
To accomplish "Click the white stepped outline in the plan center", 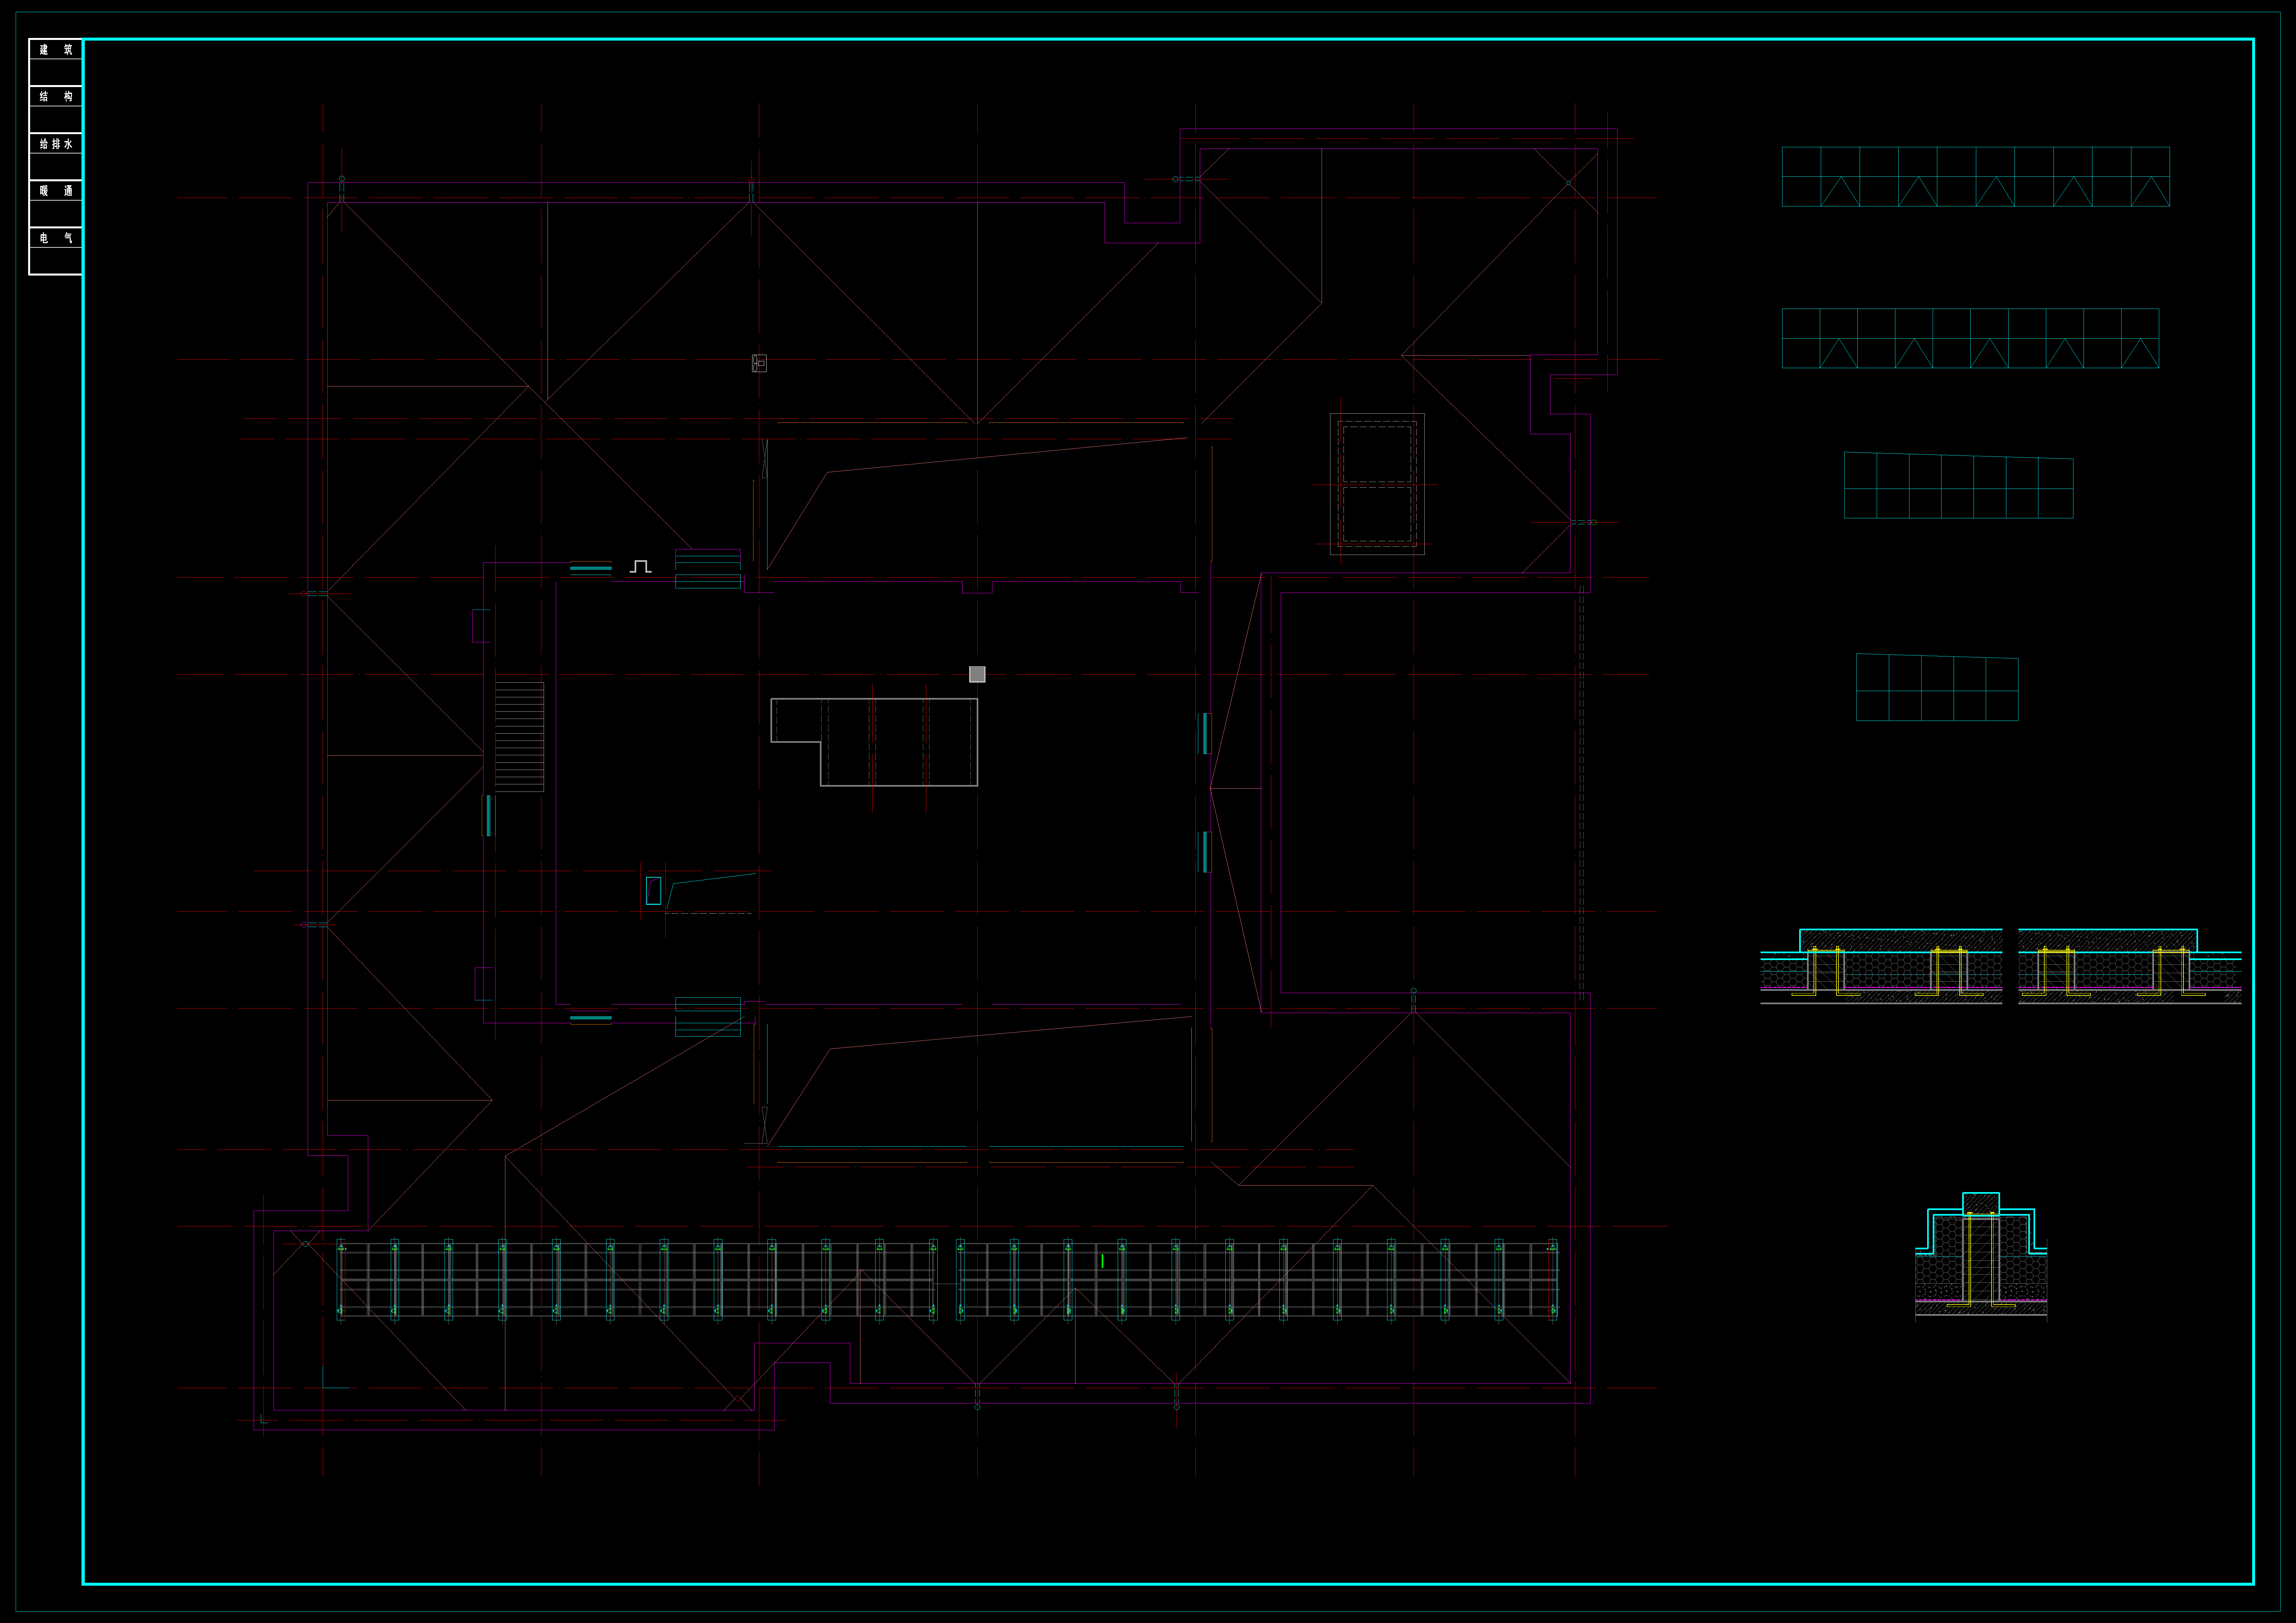I will point(874,742).
